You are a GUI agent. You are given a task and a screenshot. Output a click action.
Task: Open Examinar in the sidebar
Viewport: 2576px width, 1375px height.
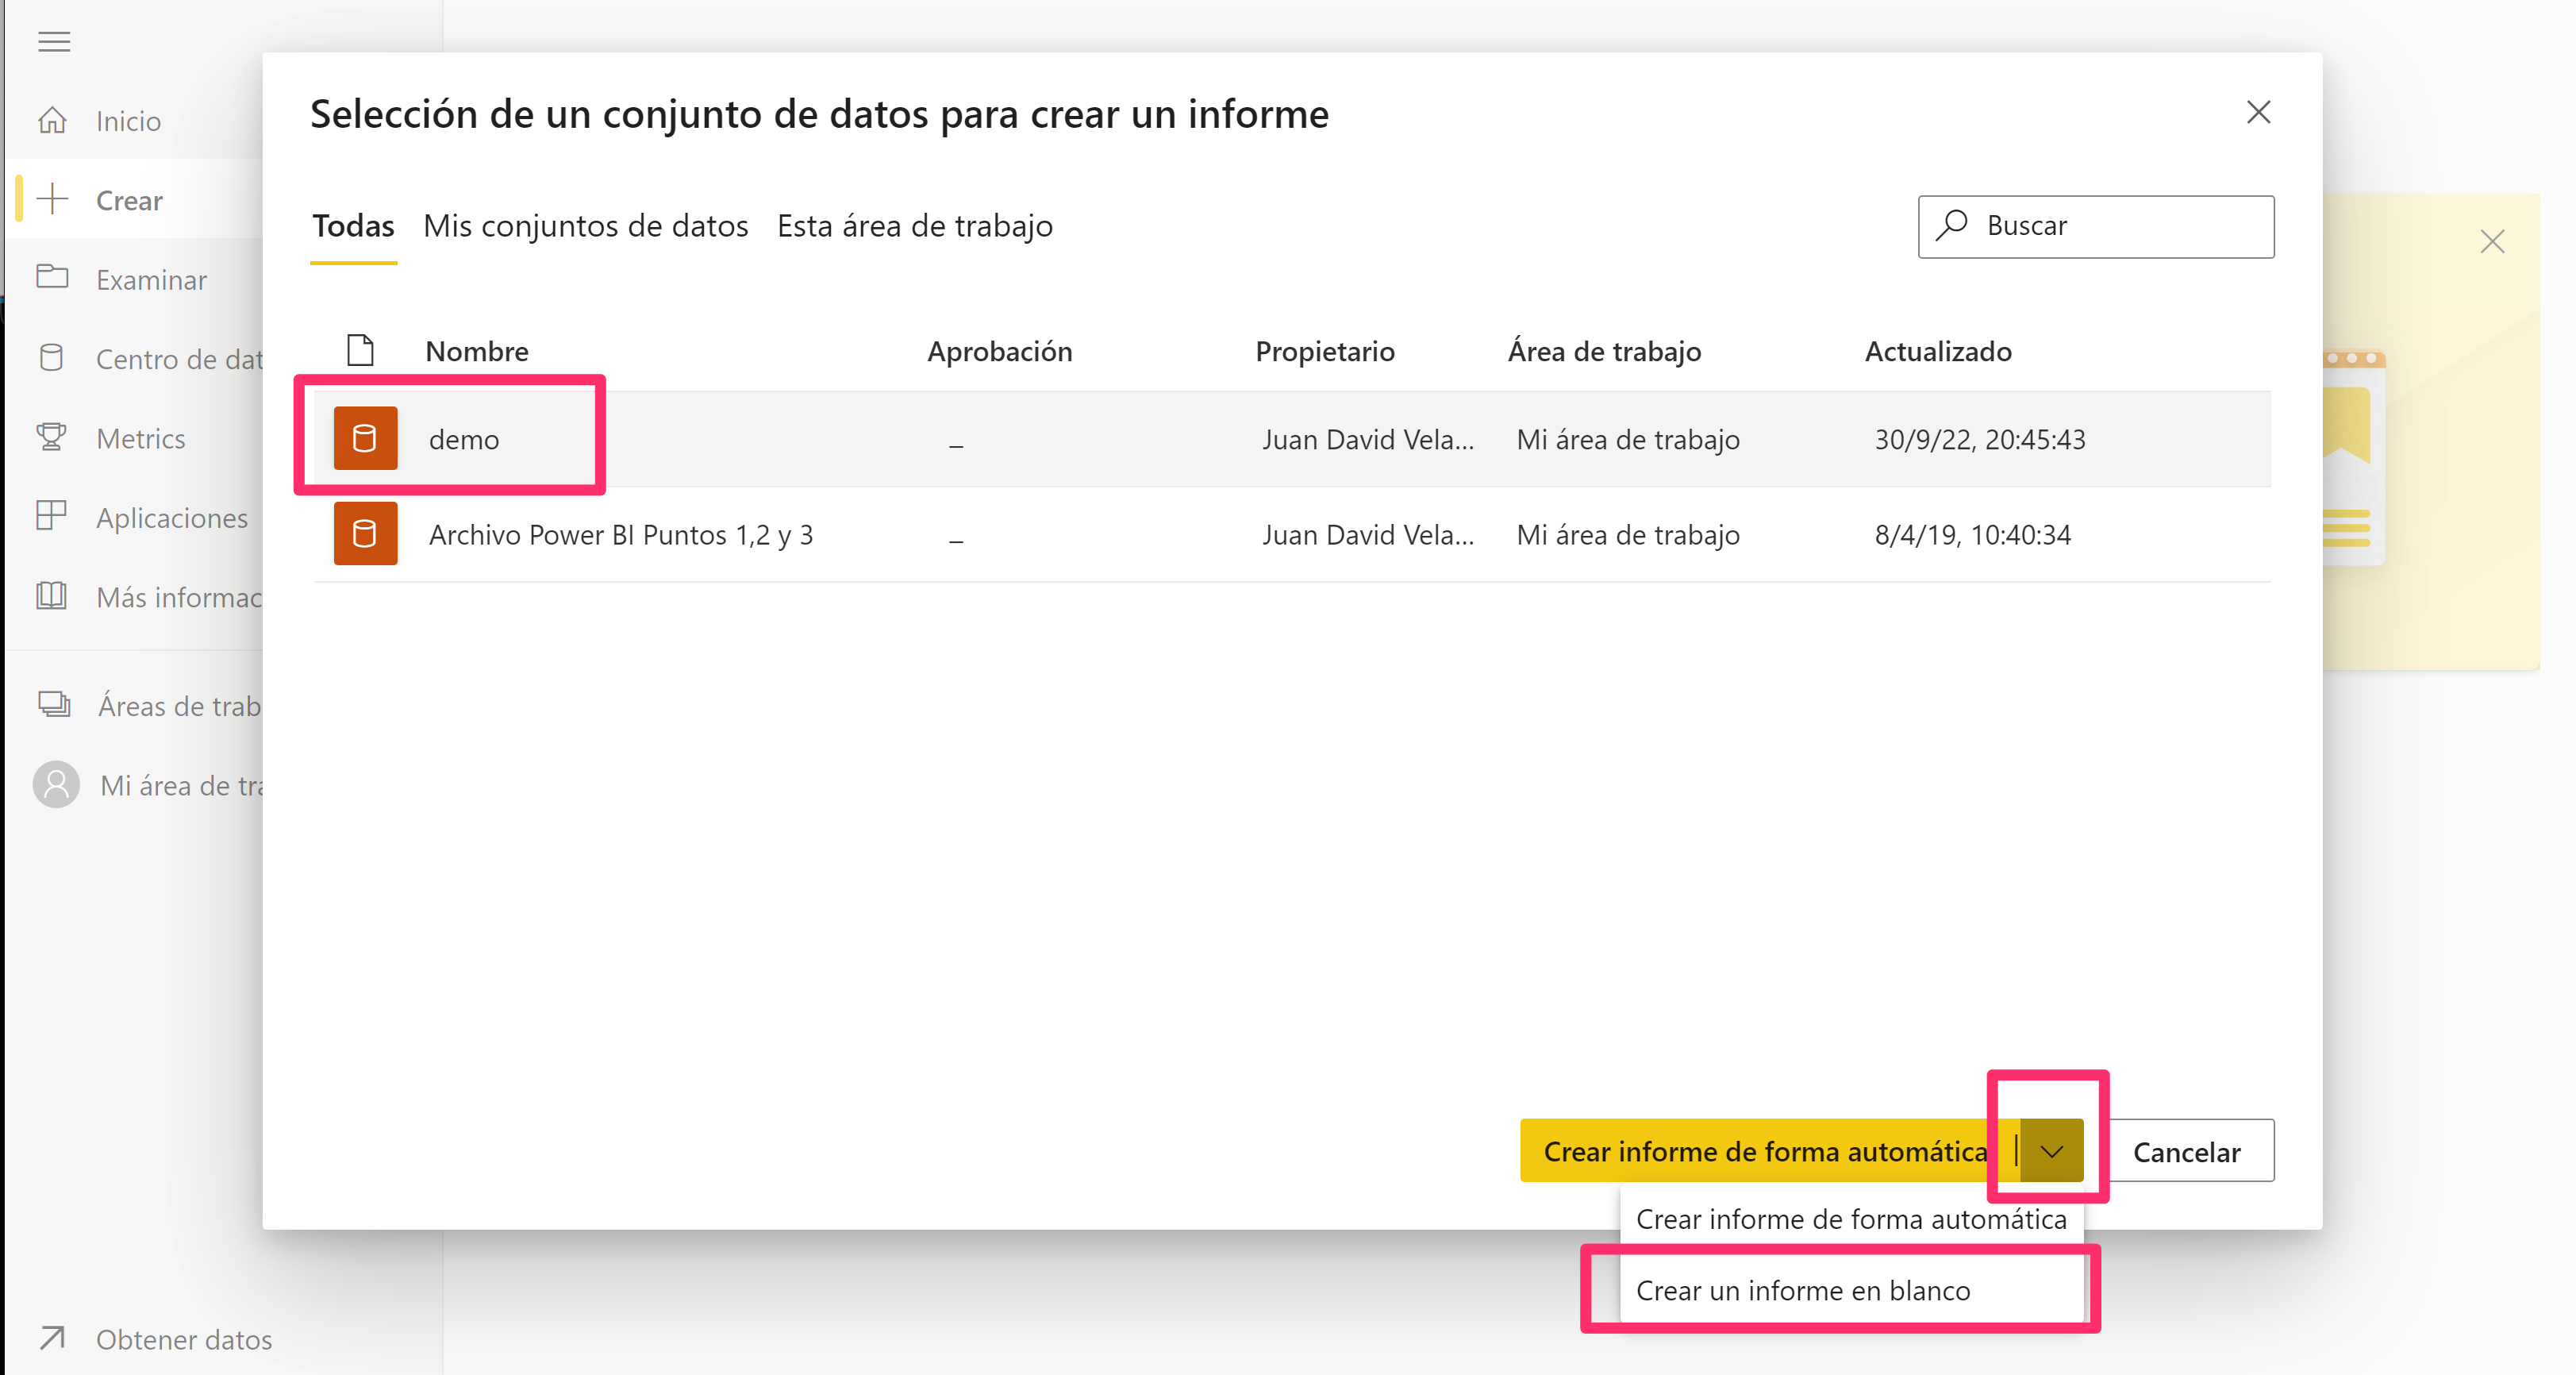pyautogui.click(x=151, y=280)
